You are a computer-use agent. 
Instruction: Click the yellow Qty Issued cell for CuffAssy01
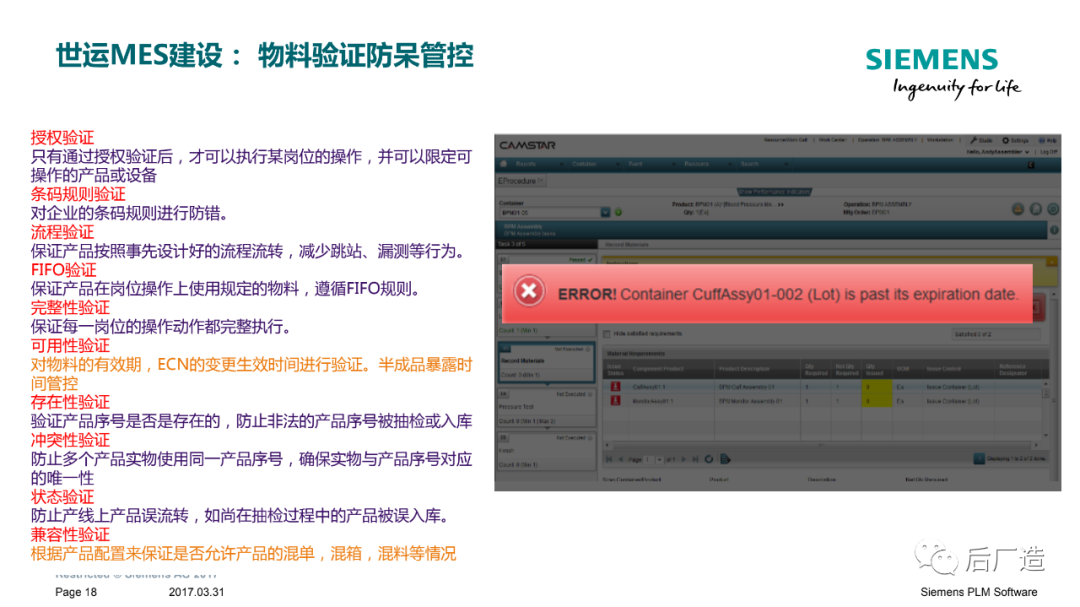coord(873,384)
